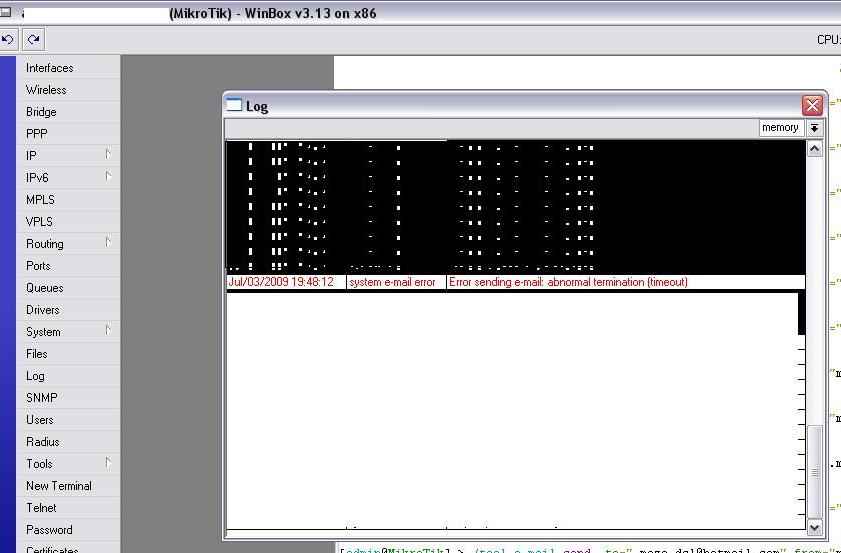Expand the IPv6 submenu
Image resolution: width=841 pixels, height=553 pixels.
click(68, 178)
